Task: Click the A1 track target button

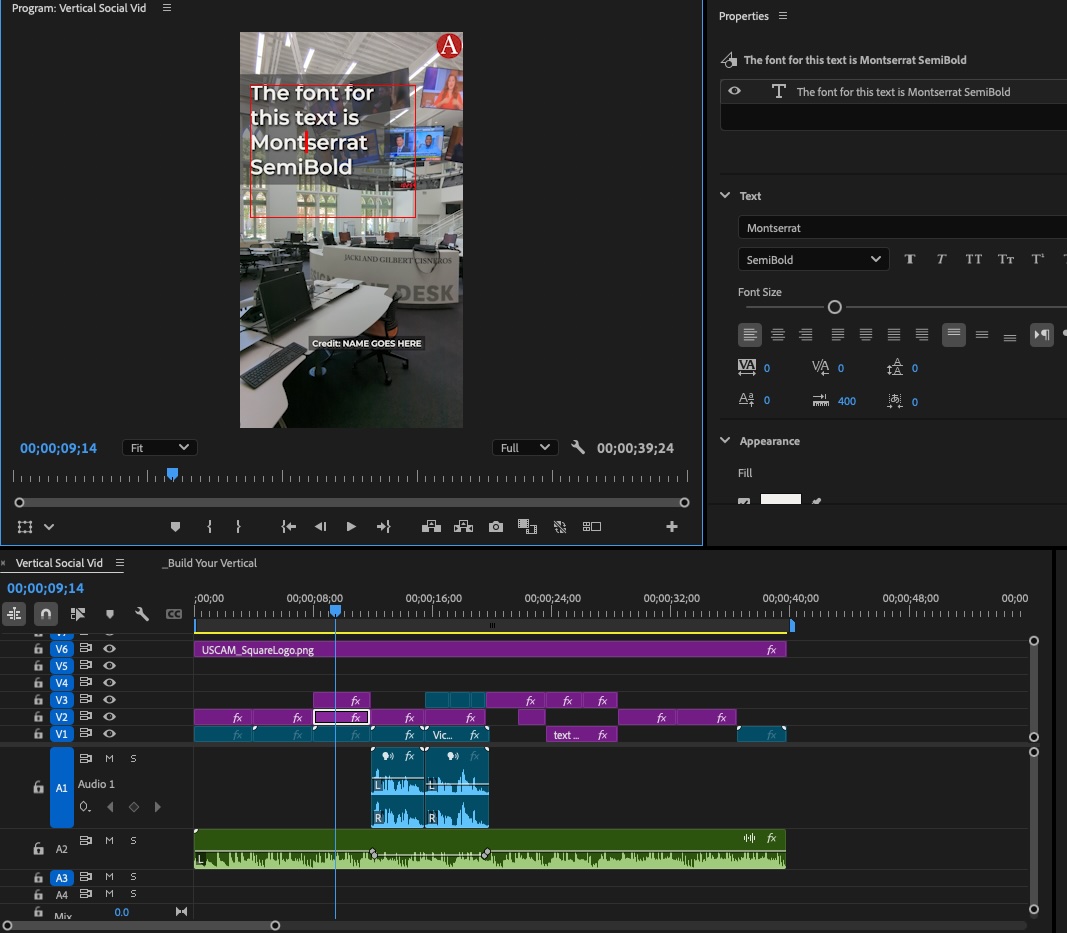Action: tap(61, 787)
